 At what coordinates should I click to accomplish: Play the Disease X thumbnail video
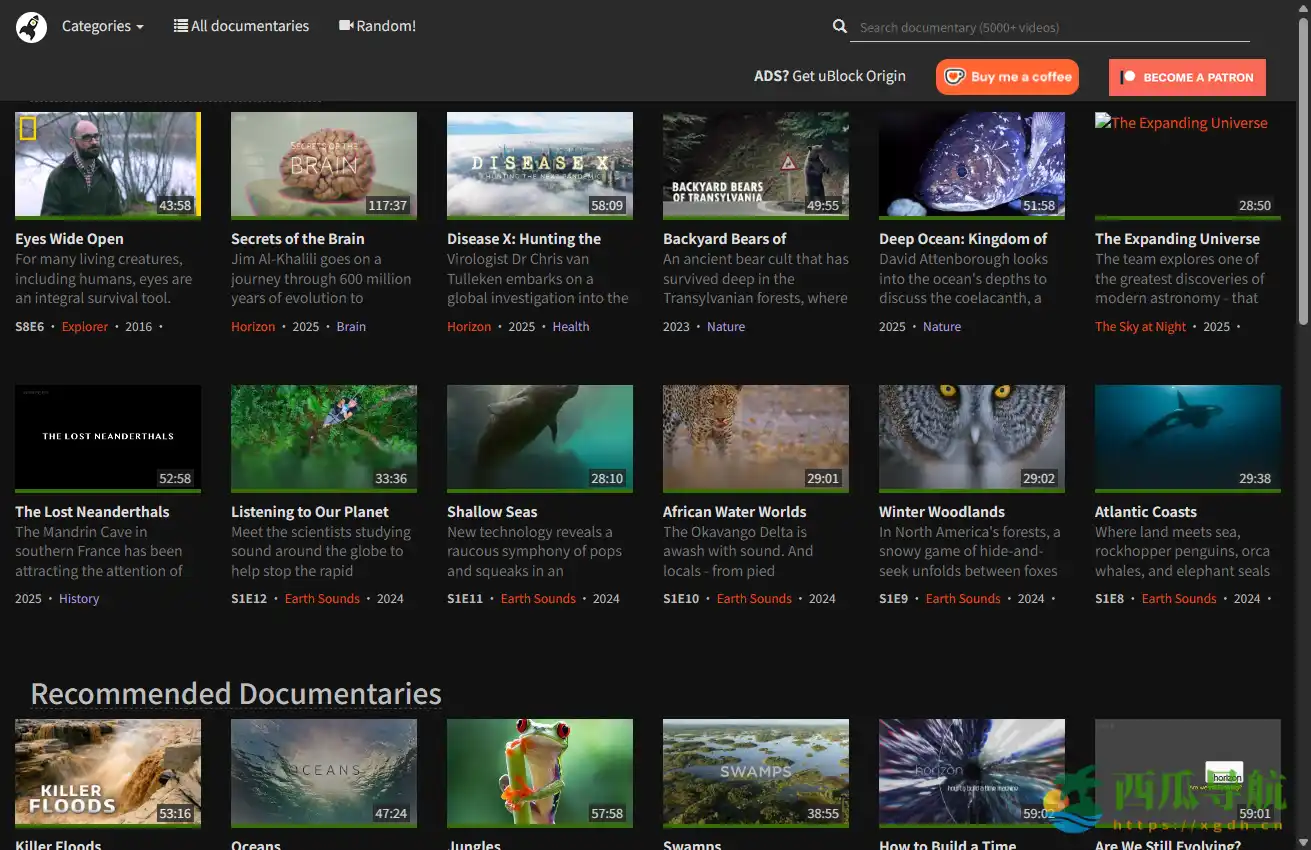(540, 164)
